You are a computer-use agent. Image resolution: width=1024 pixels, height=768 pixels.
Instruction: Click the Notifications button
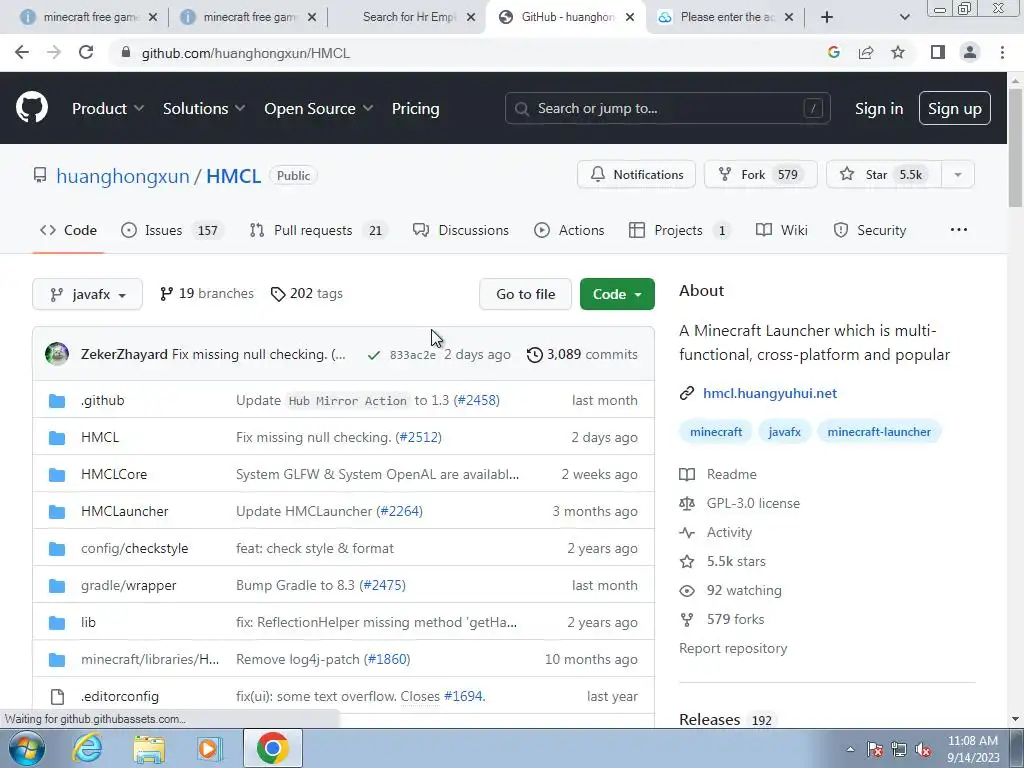[637, 174]
